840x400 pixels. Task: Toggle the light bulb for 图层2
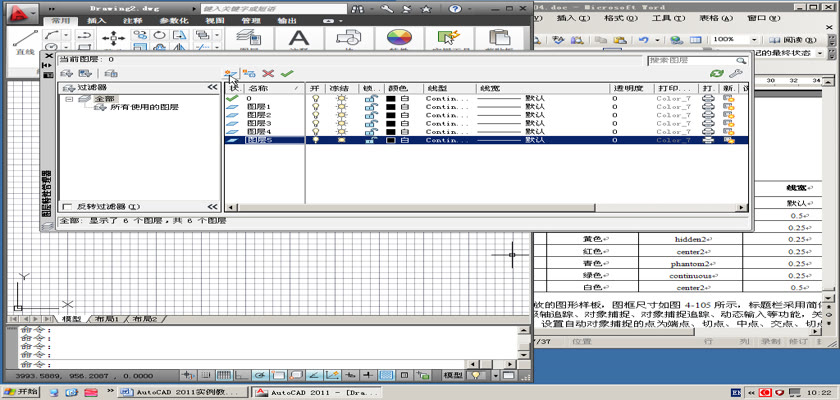[x=316, y=115]
